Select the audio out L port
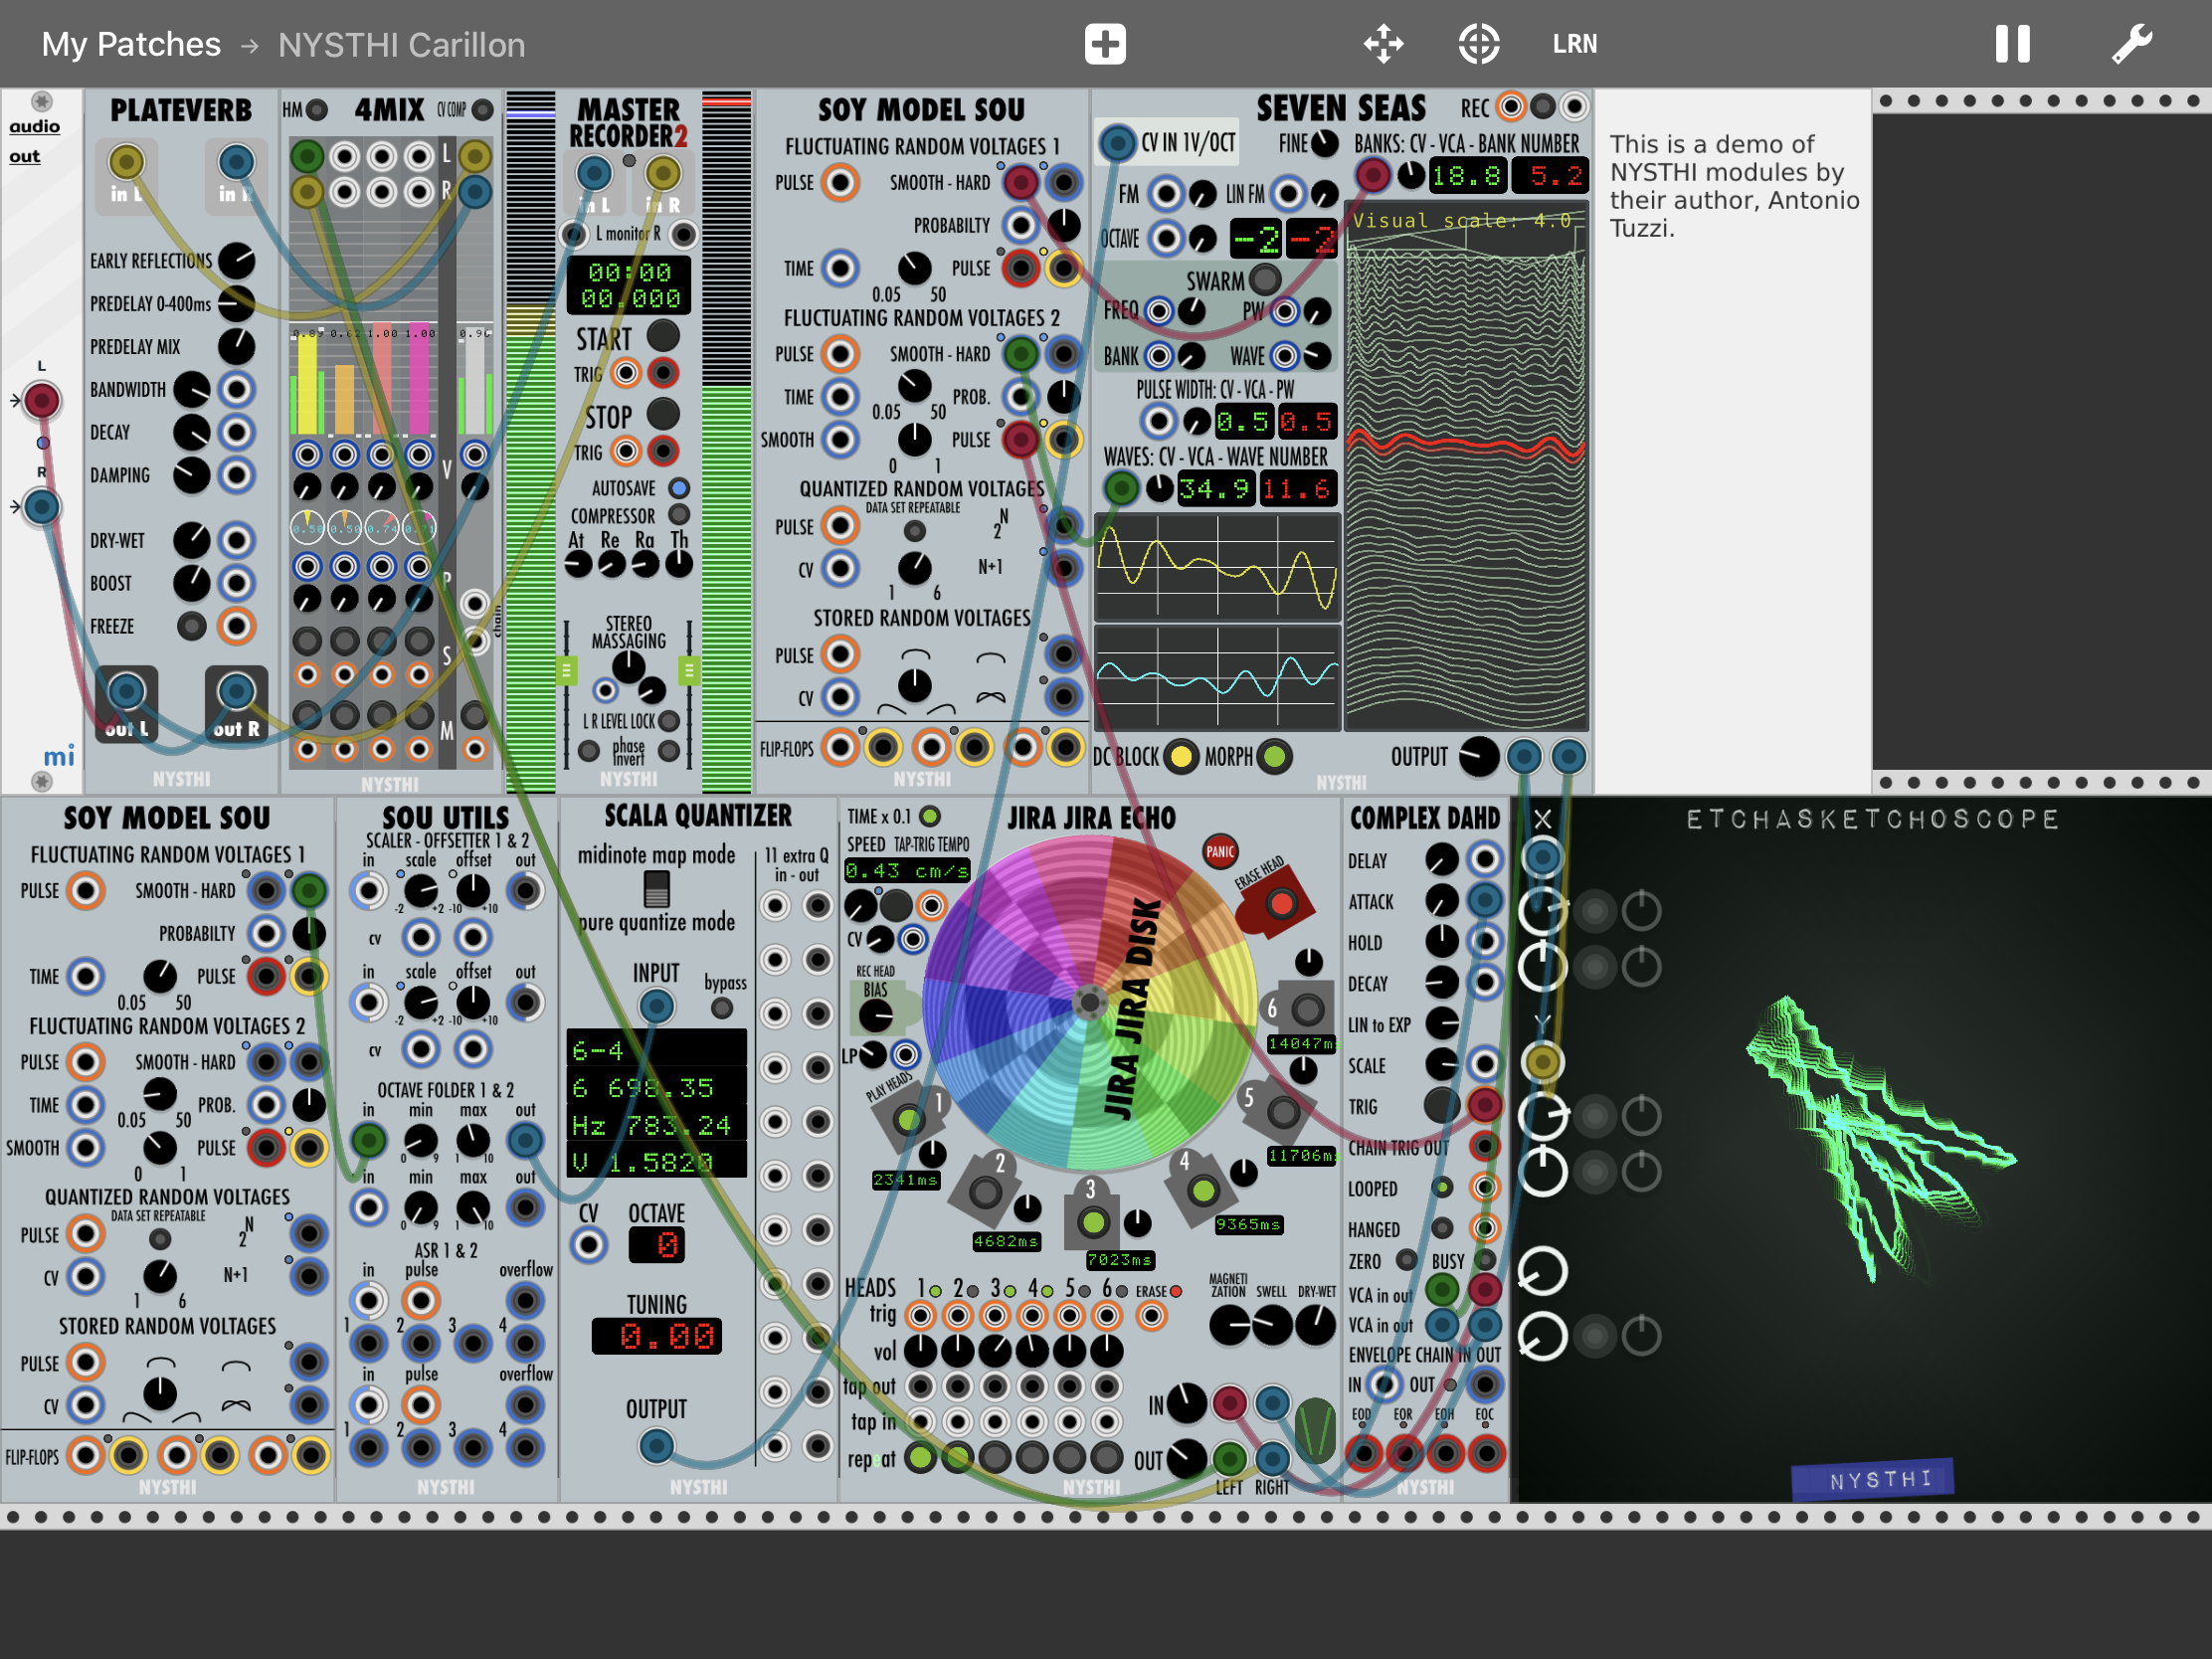 41,400
